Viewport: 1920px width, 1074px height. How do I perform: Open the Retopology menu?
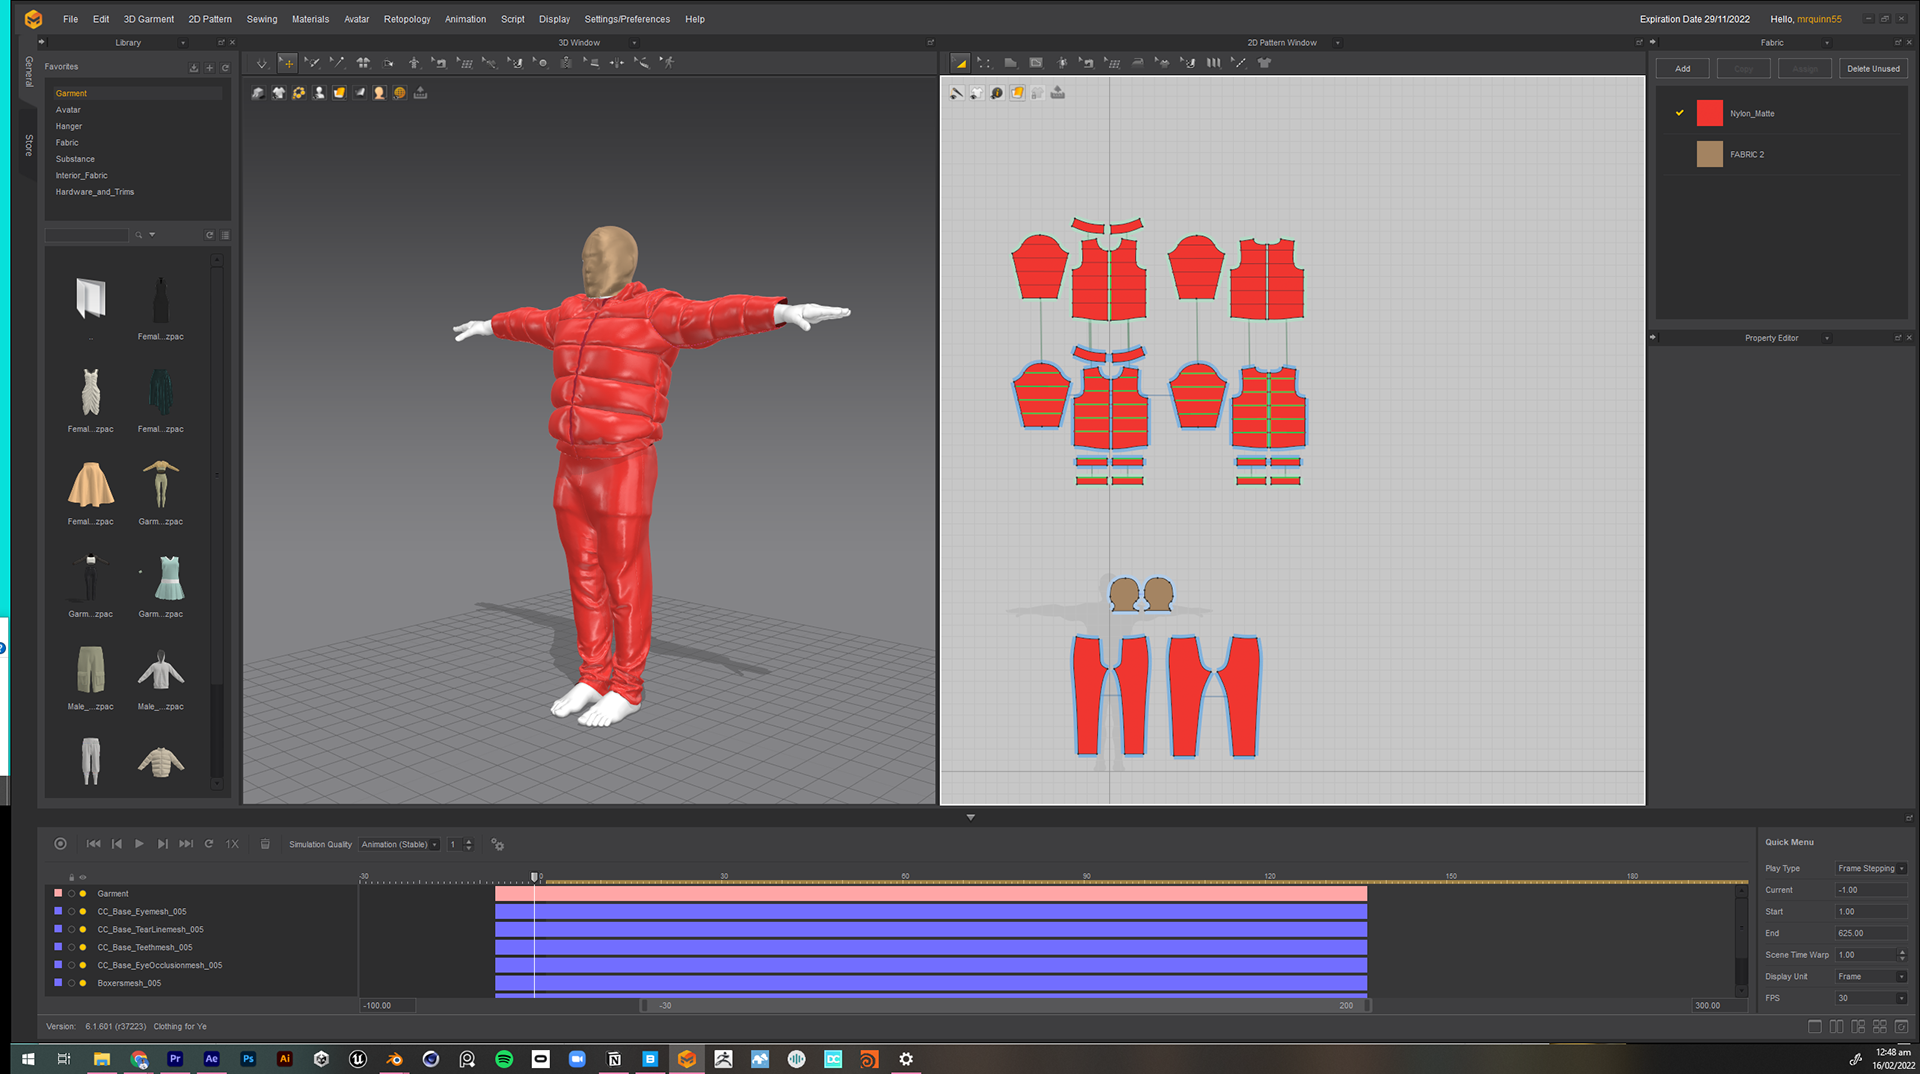pos(406,19)
